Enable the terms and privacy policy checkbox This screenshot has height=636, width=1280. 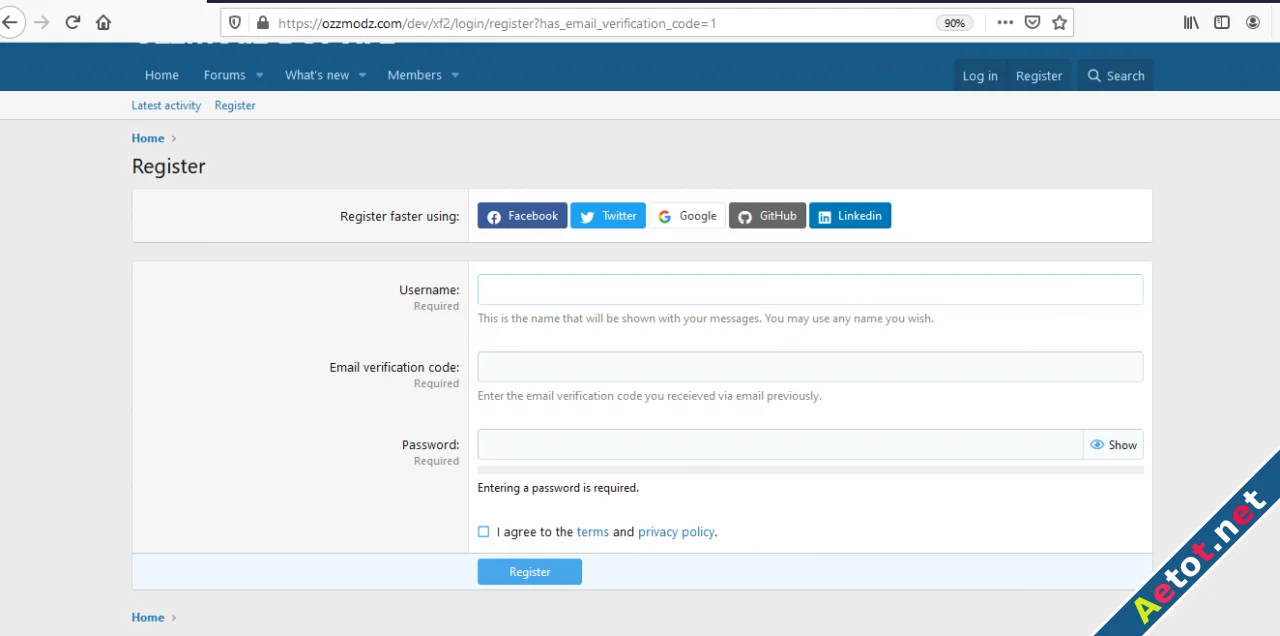click(483, 531)
